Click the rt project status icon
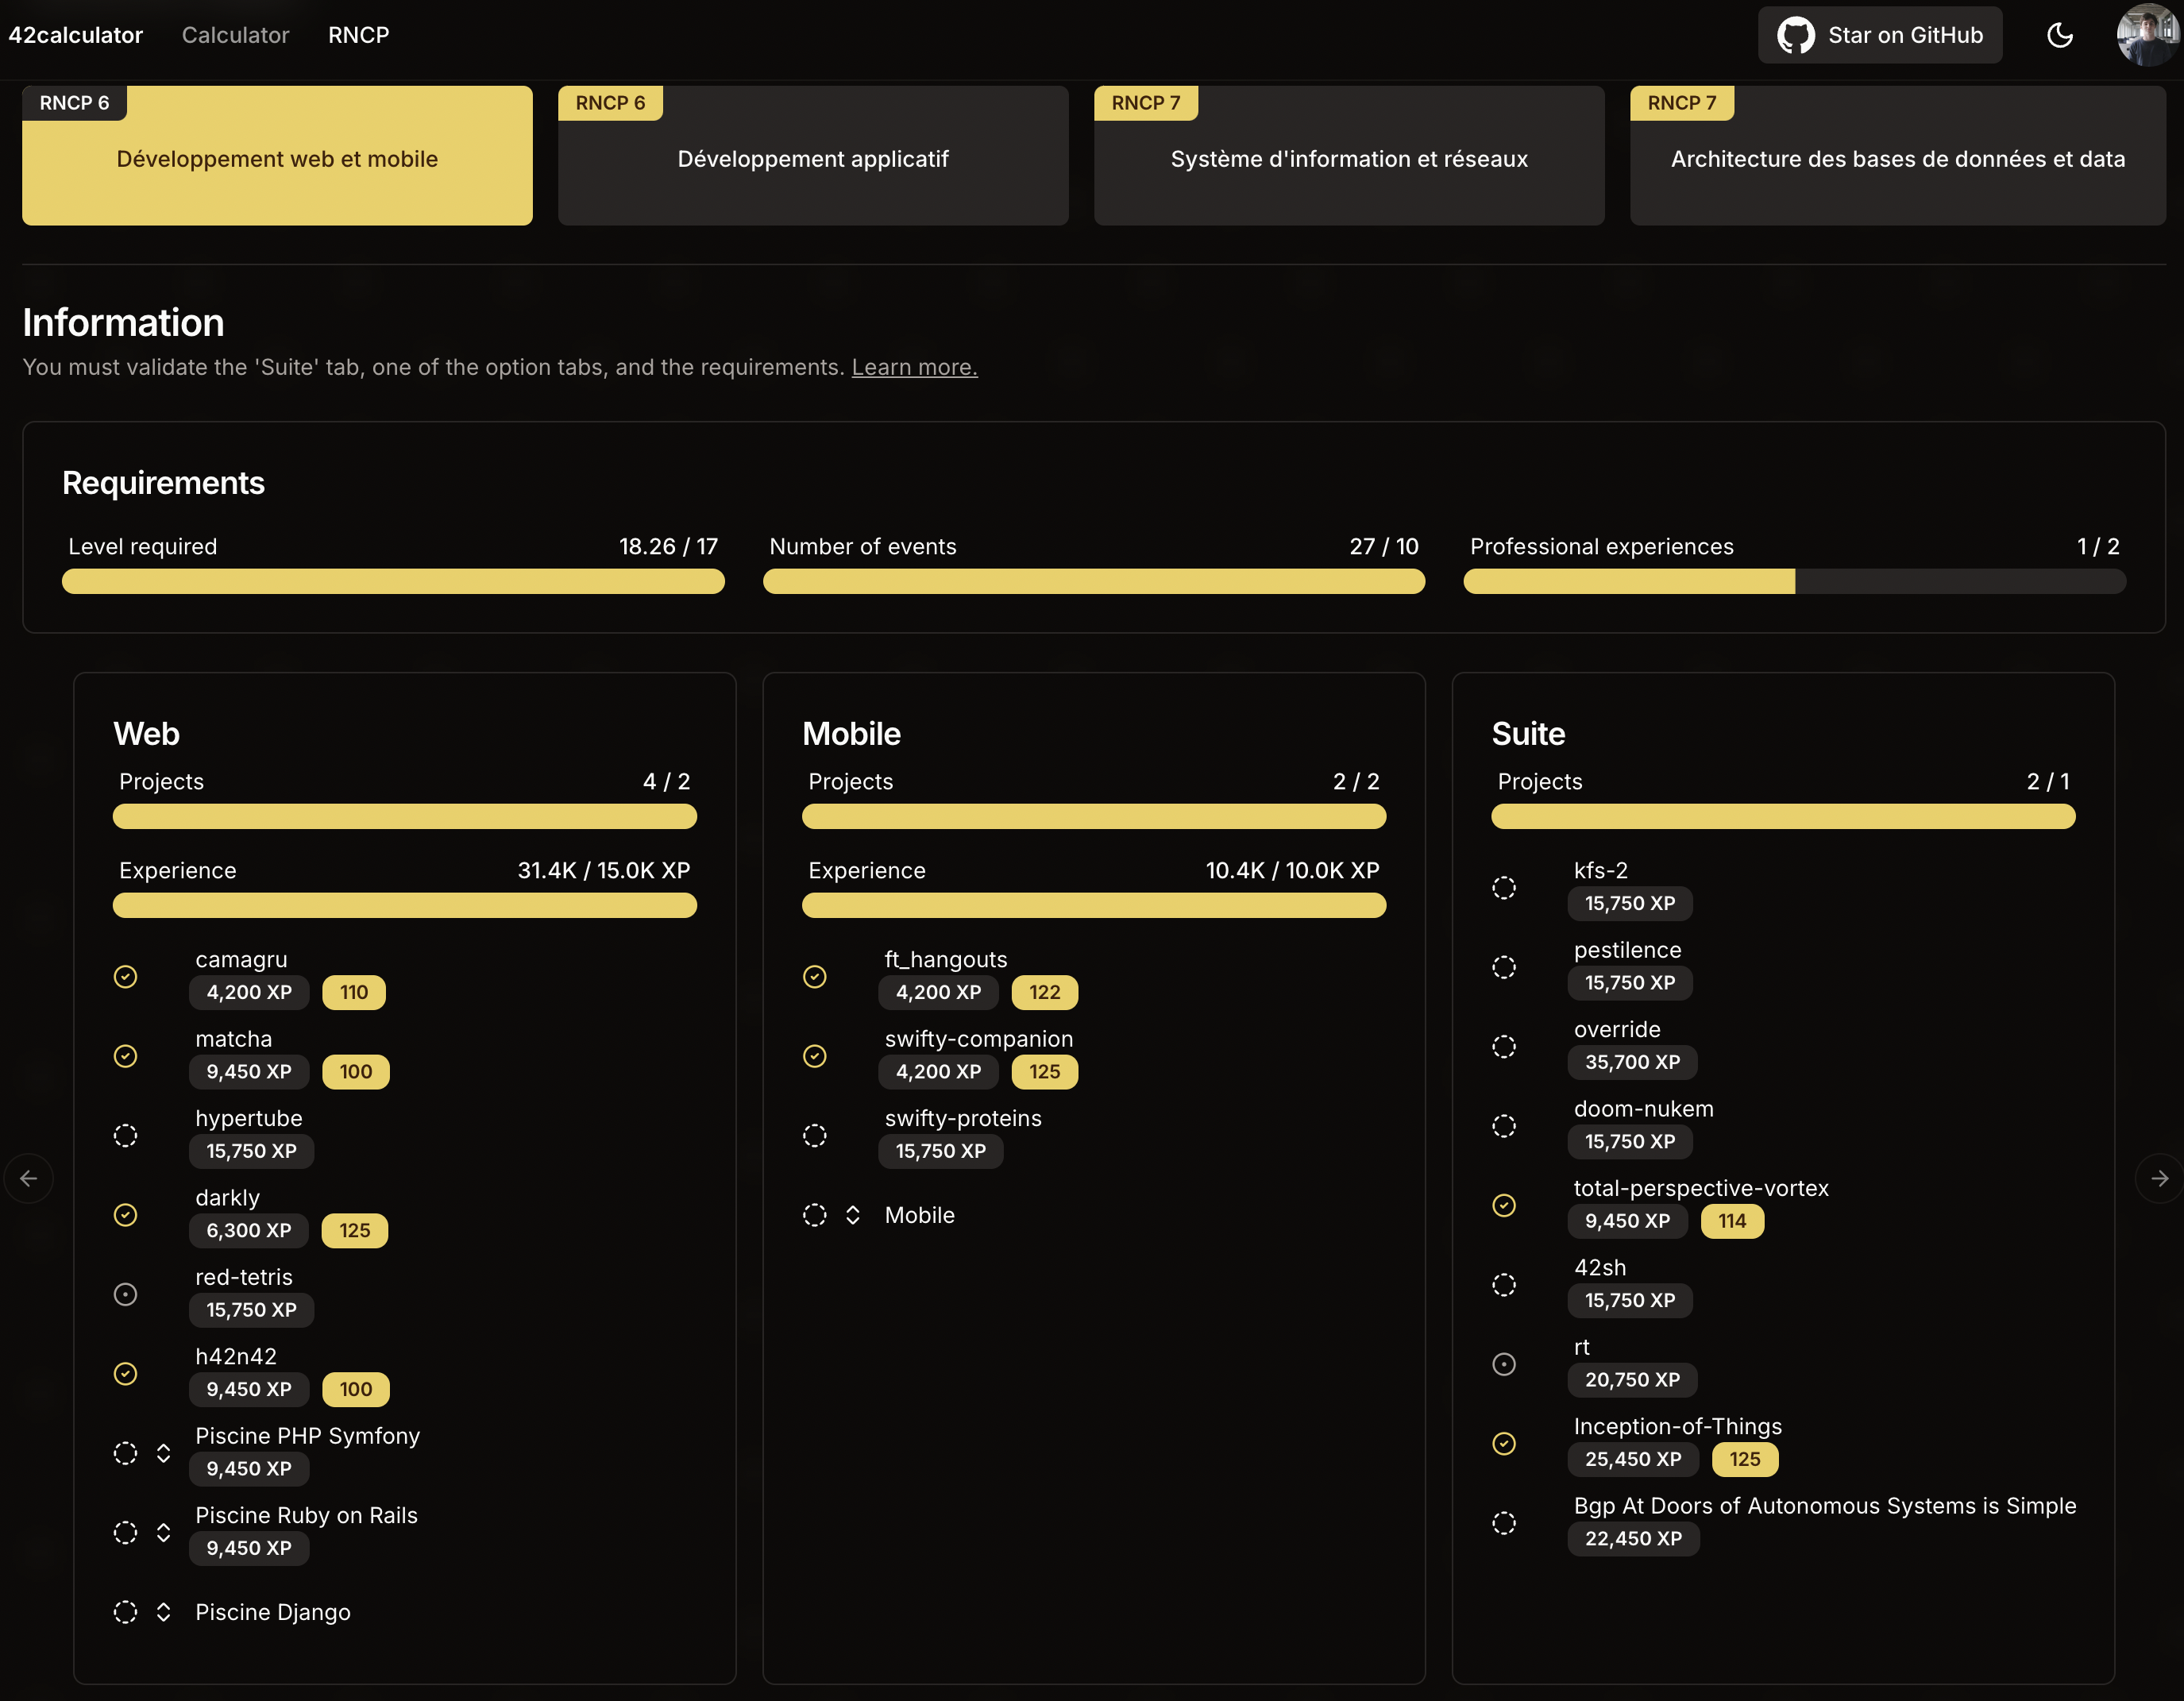The width and height of the screenshot is (2184, 1701). 1503,1364
